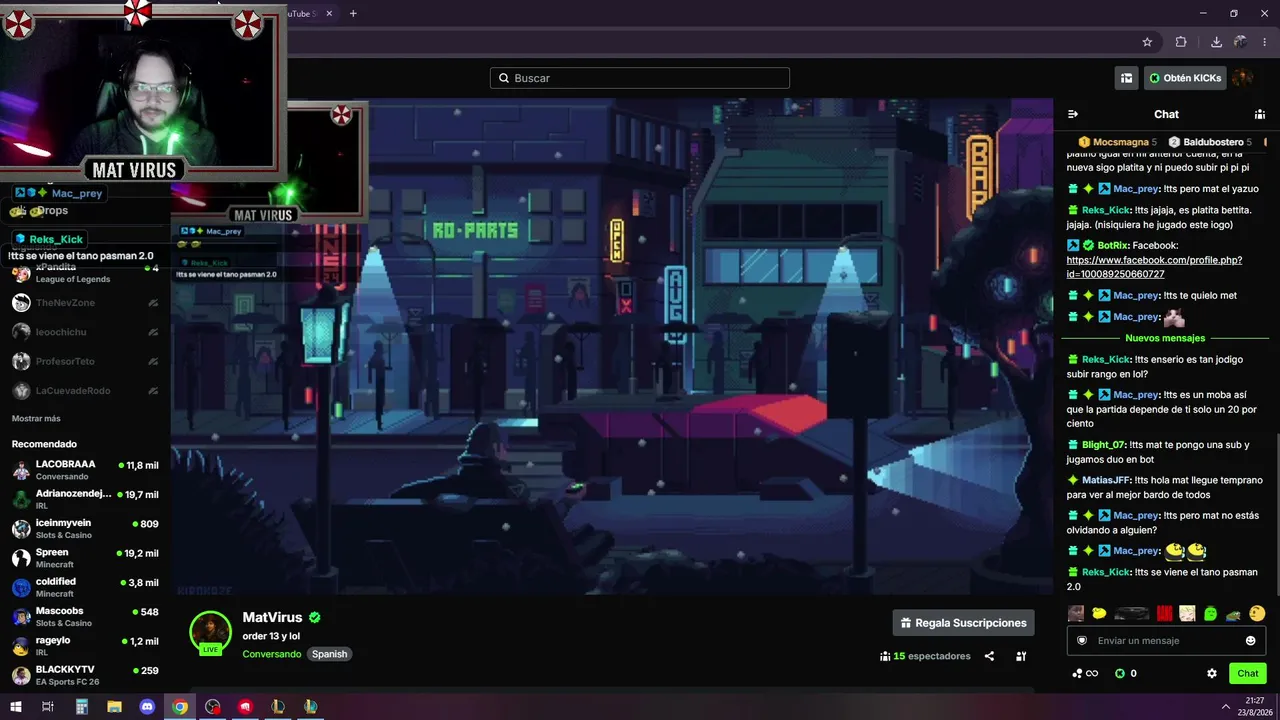Viewport: 1280px width, 720px height.
Task: Open BLACKKYTV recommended channel
Action: pyautogui.click(x=85, y=675)
